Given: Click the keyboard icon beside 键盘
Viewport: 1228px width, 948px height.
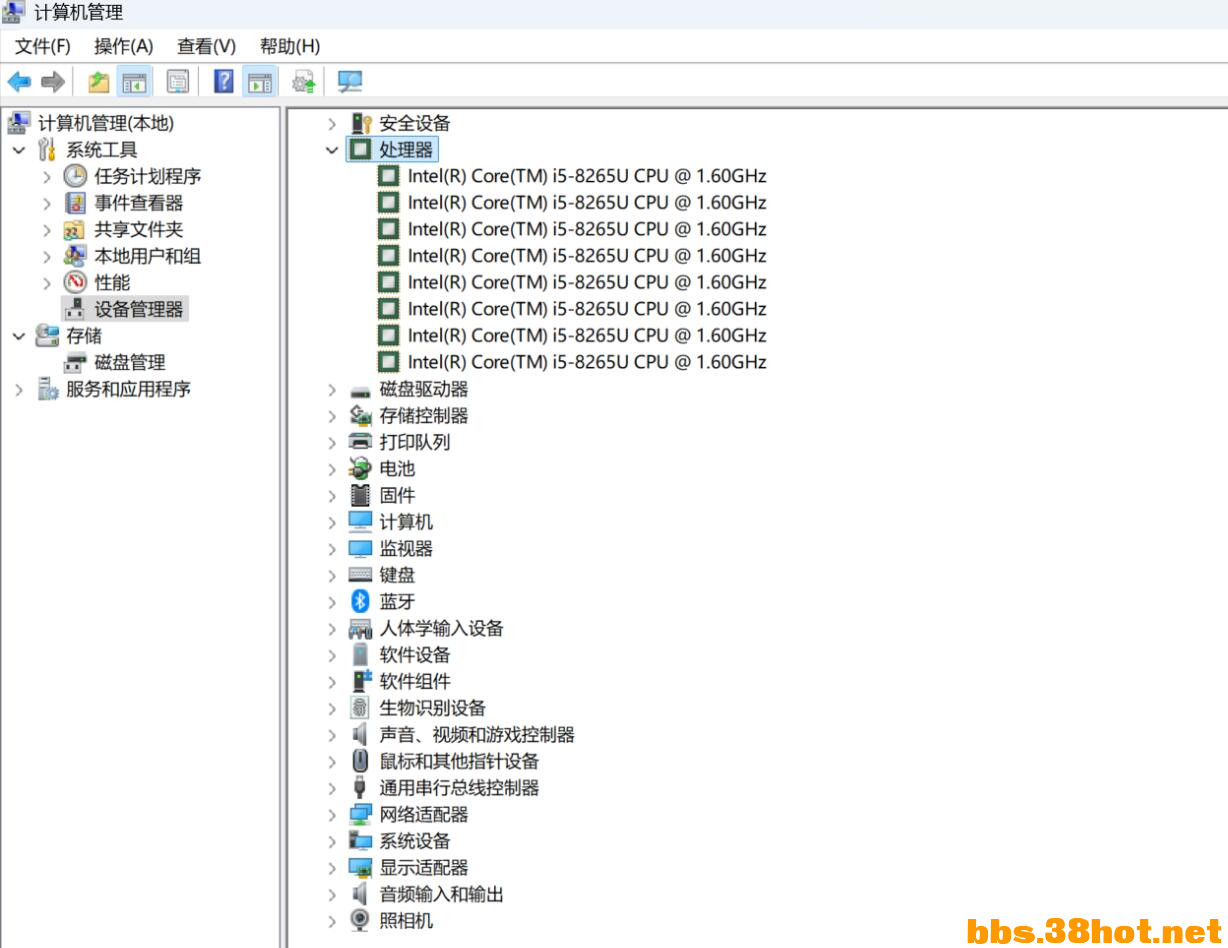Looking at the screenshot, I should [361, 575].
